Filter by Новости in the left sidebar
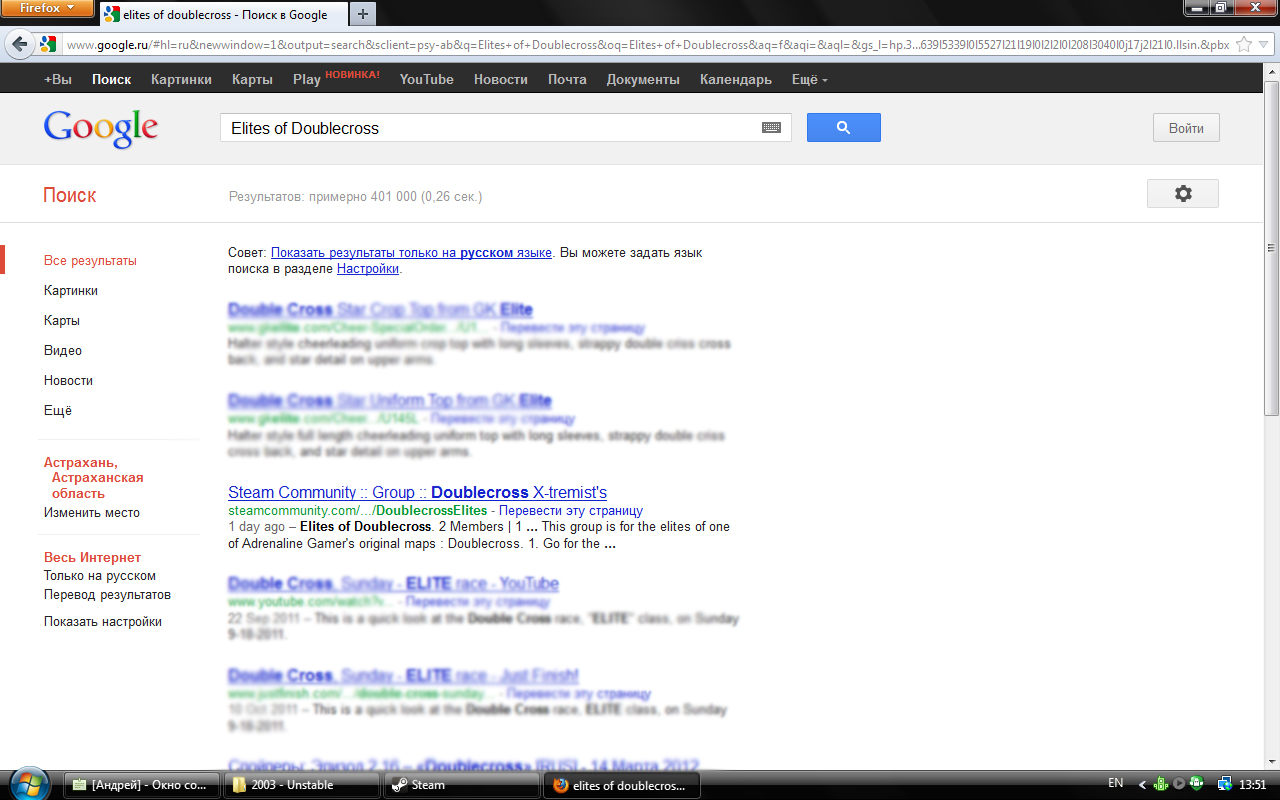 point(68,381)
